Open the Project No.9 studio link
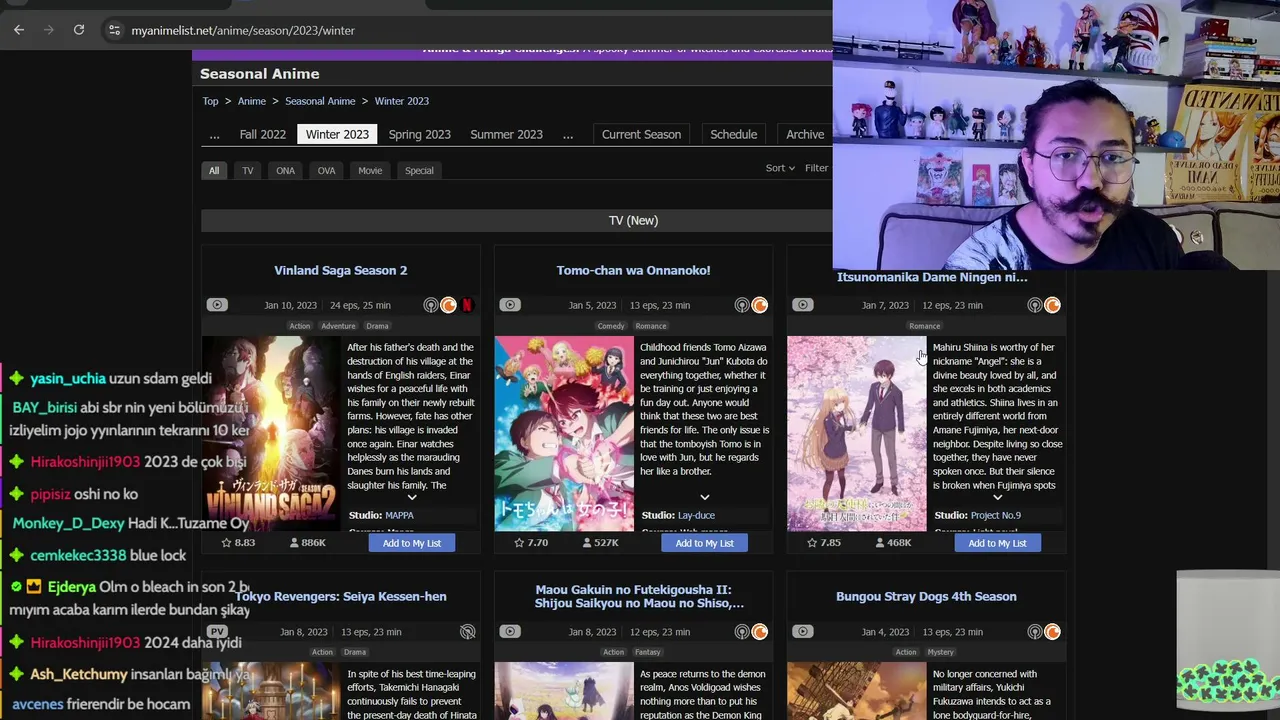The image size is (1280, 720). 996,515
